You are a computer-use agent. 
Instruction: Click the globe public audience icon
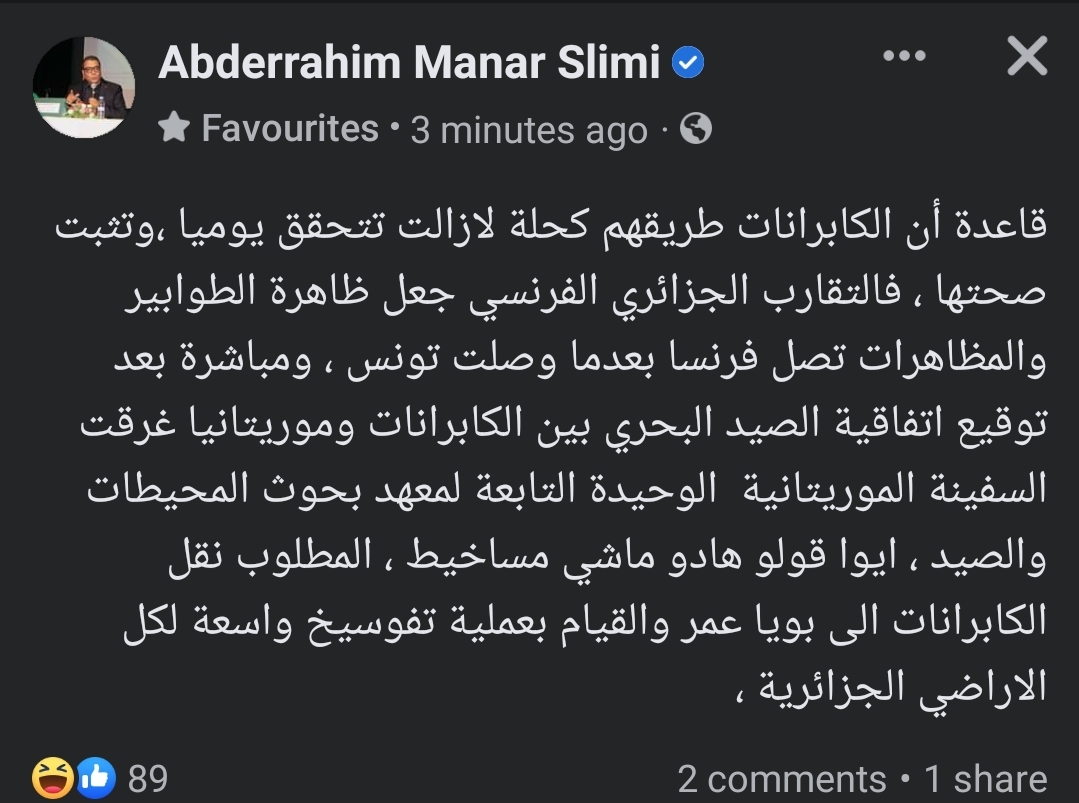point(695,128)
